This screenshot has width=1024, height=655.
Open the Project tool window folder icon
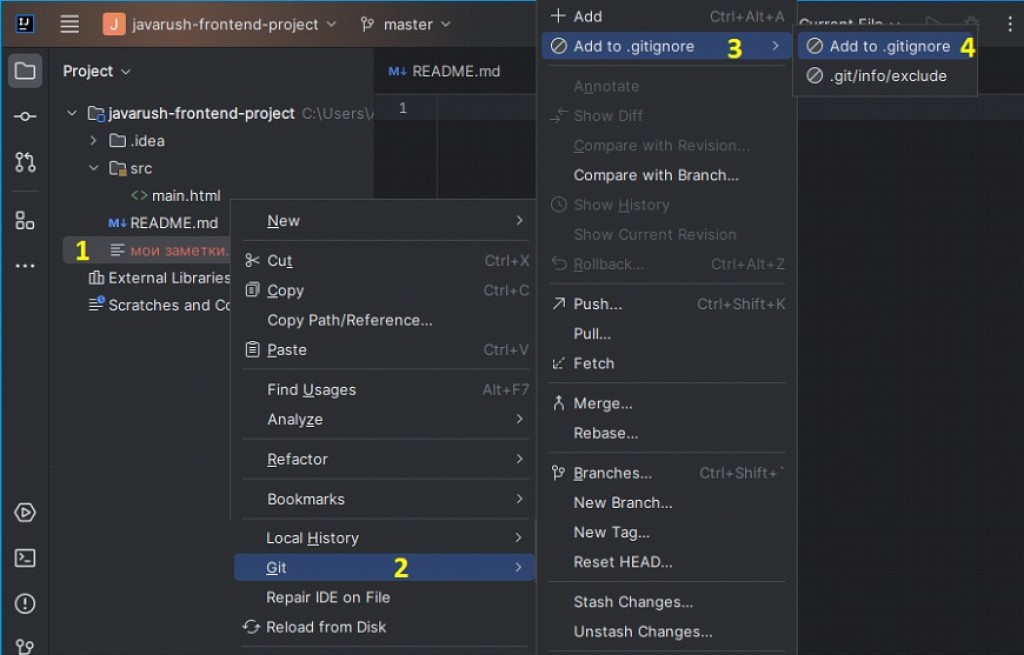click(25, 71)
